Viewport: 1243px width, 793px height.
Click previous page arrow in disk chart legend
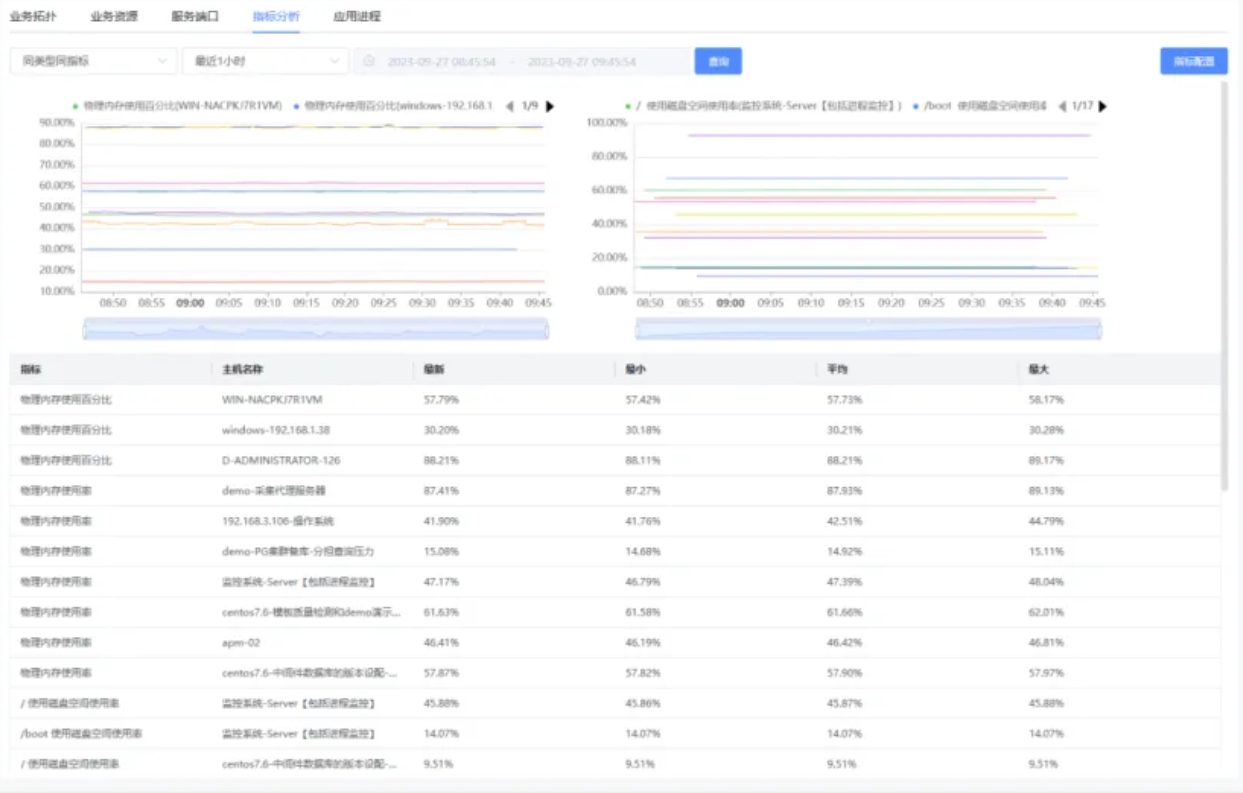[x=1061, y=106]
